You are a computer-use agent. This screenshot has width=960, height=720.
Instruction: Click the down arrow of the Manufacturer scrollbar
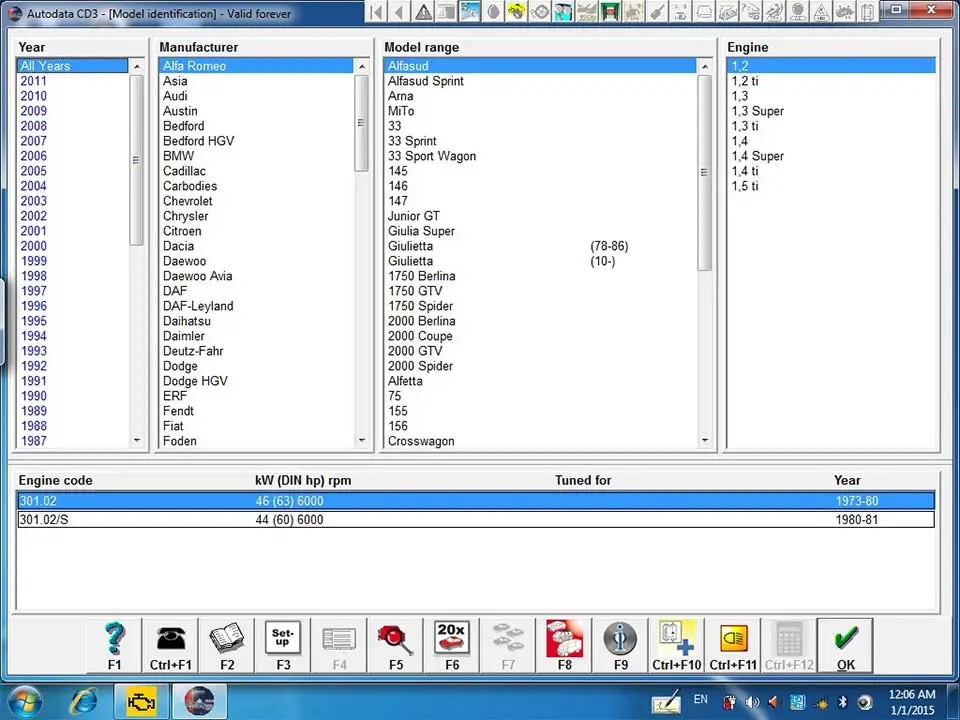361,441
